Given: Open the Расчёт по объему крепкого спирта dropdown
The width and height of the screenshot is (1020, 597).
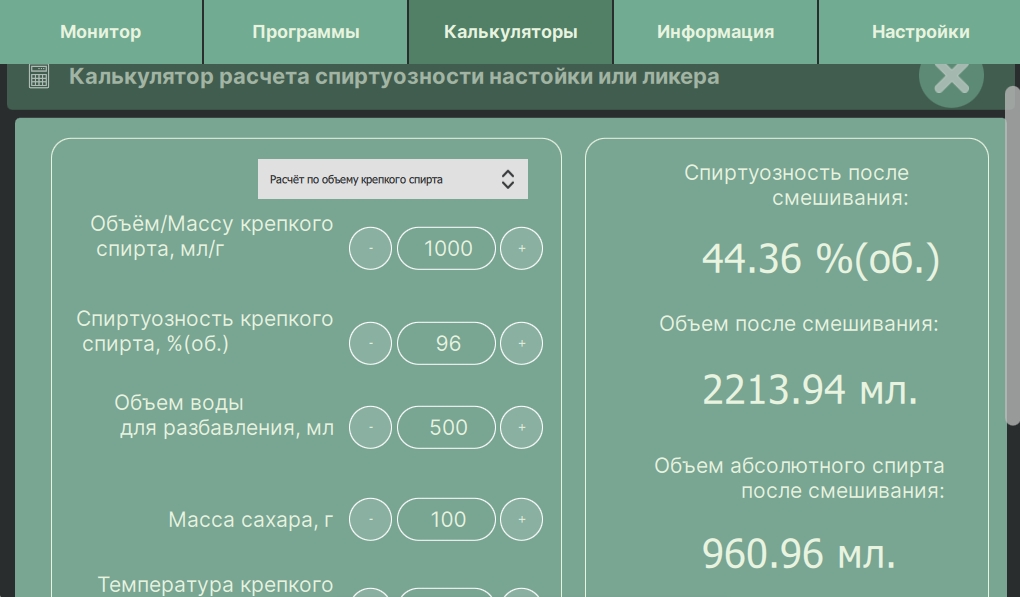Looking at the screenshot, I should (393, 179).
